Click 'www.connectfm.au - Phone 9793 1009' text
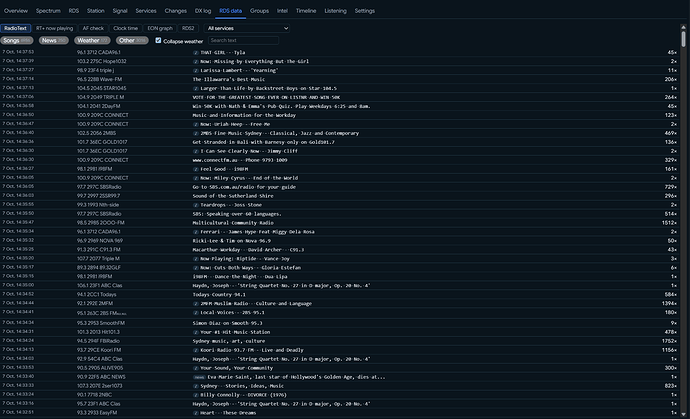This screenshot has width=690, height=419. pyautogui.click(x=240, y=160)
